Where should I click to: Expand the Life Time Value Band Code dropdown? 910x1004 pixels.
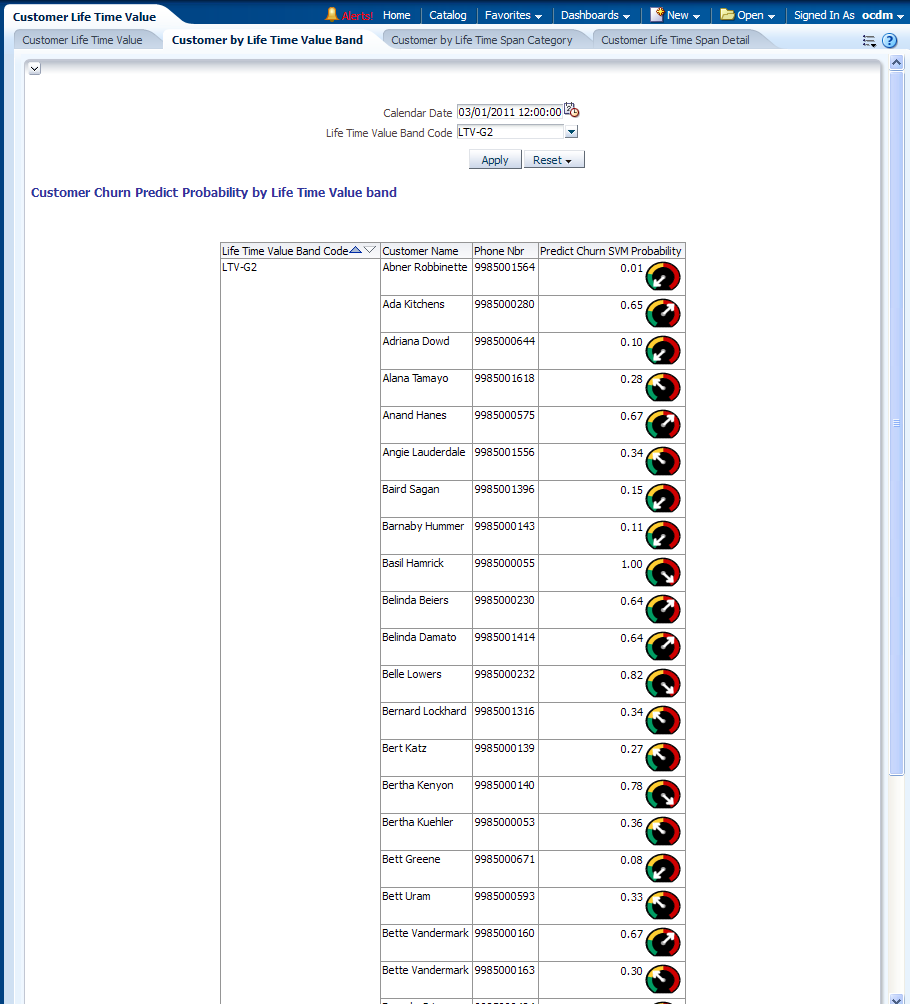[x=571, y=132]
